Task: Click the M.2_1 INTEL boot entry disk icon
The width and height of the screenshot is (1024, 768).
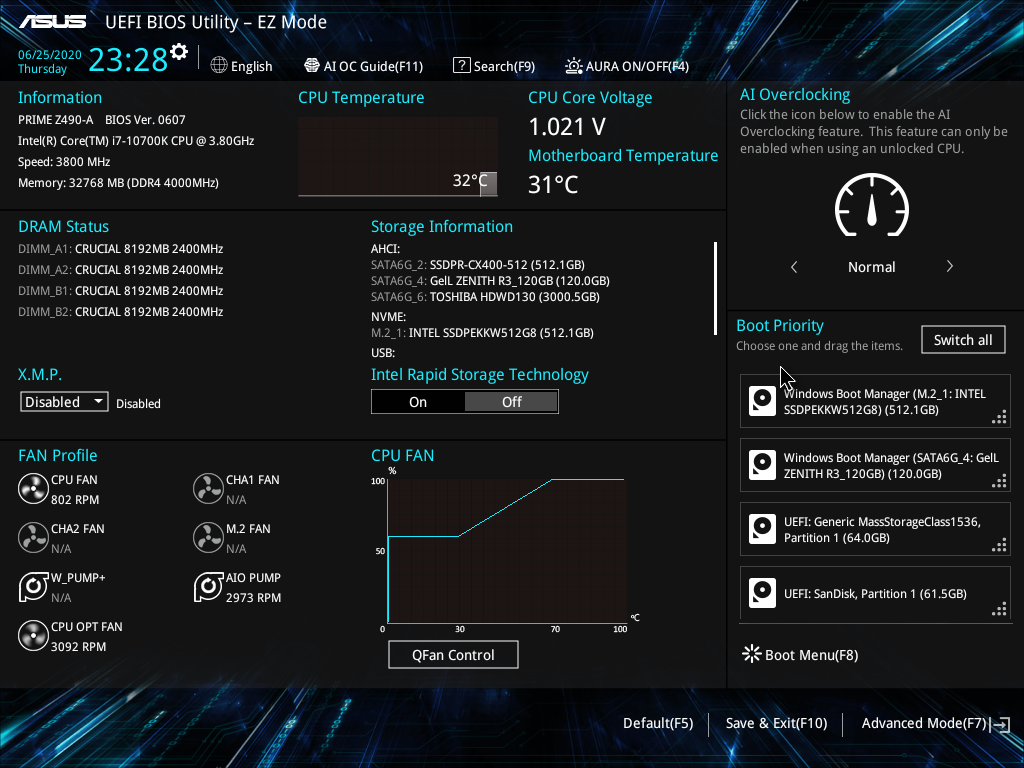Action: pyautogui.click(x=761, y=401)
